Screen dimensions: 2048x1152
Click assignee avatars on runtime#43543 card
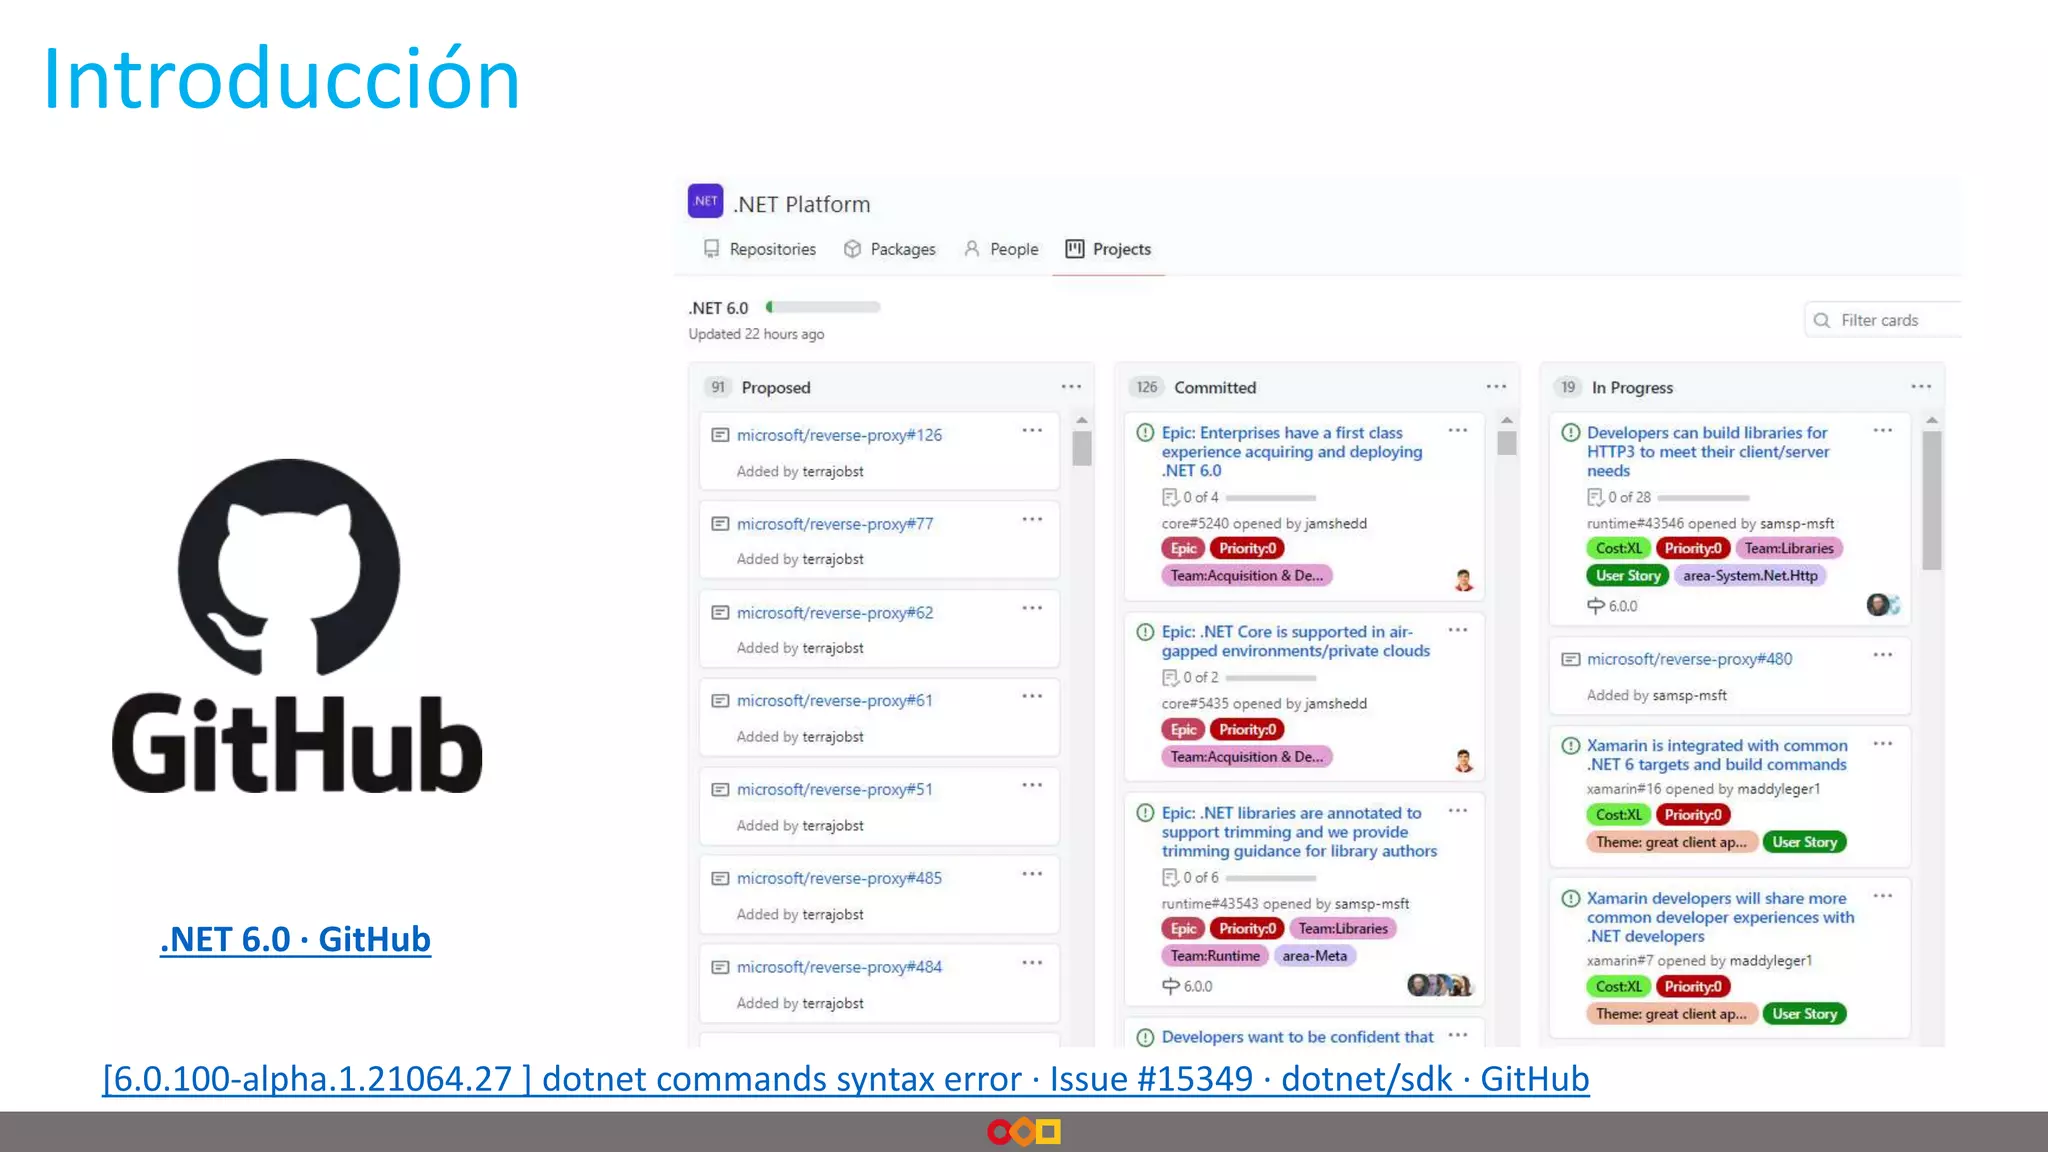[x=1440, y=985]
